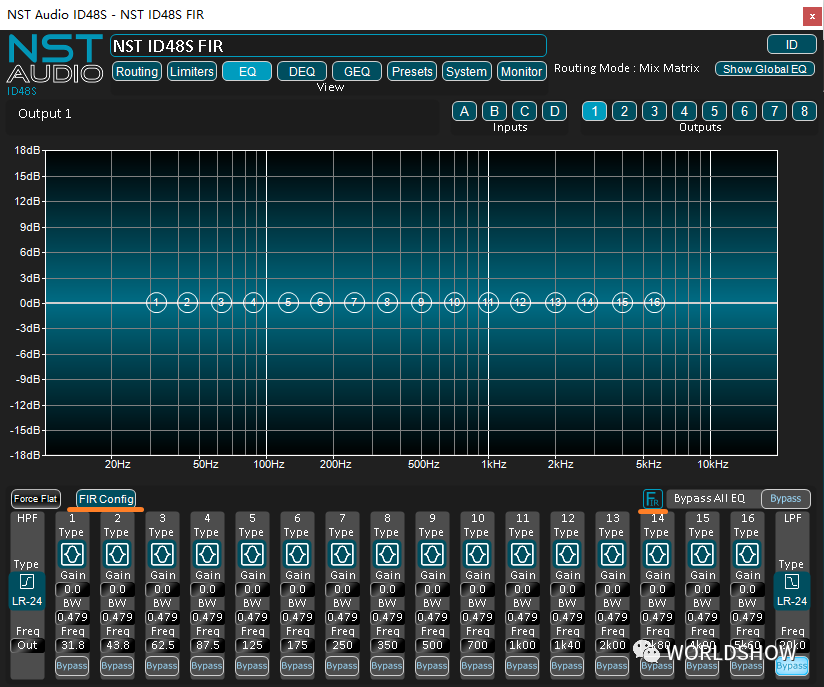Click the LPF low-pass type icon
This screenshot has width=824, height=687.
point(791,581)
